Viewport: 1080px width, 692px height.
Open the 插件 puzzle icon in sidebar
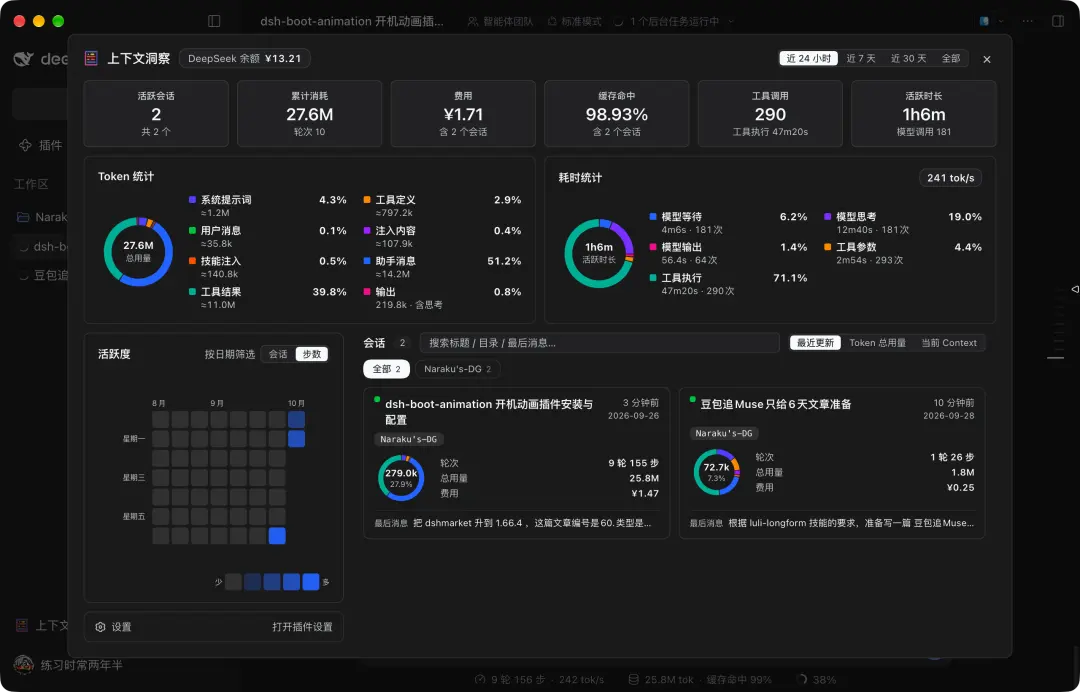25,145
